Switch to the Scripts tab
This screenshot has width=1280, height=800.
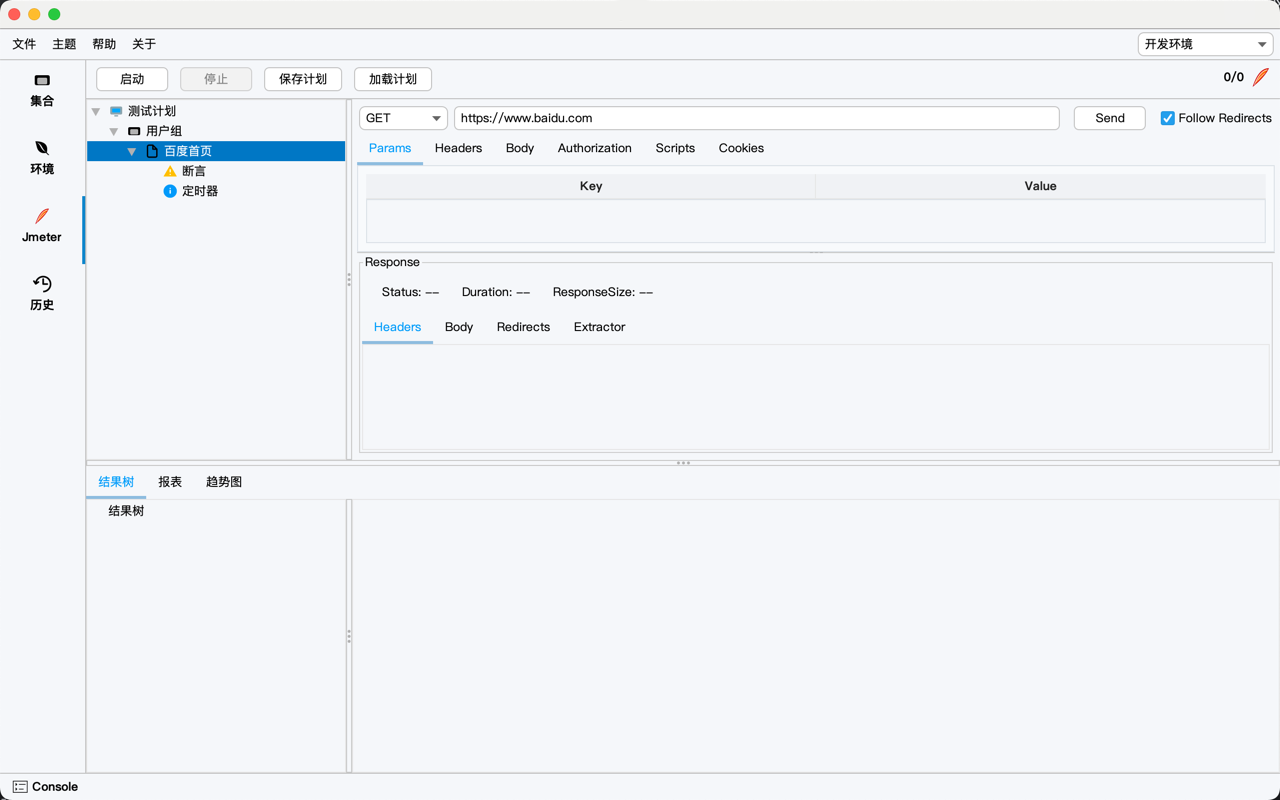[675, 148]
